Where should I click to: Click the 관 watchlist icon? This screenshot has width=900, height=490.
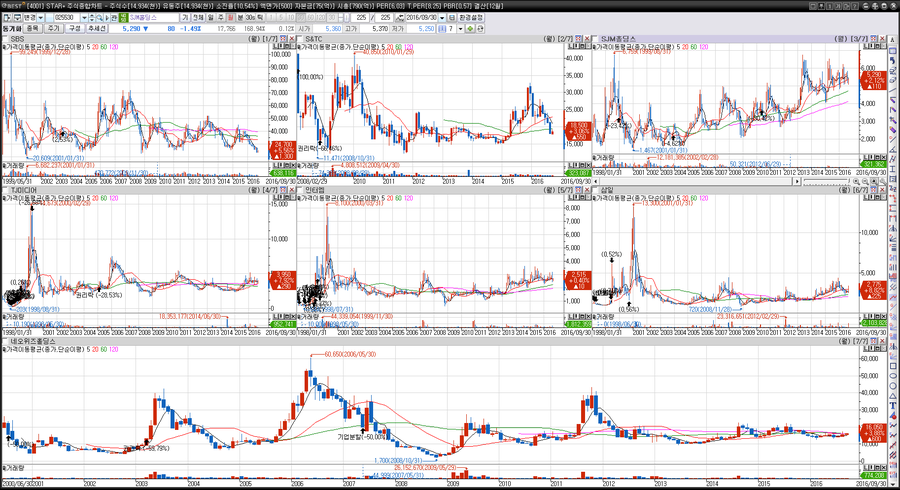click(x=114, y=18)
